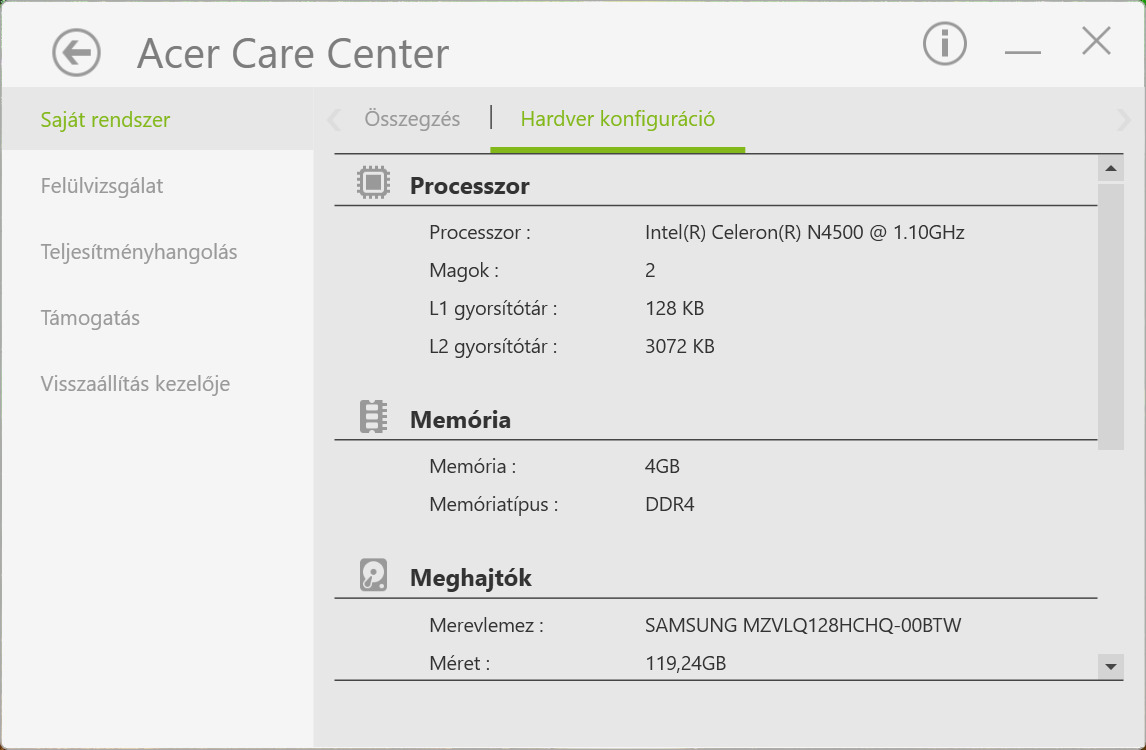Click the Memória RAM icon
1146x750 pixels.
pyautogui.click(x=373, y=417)
